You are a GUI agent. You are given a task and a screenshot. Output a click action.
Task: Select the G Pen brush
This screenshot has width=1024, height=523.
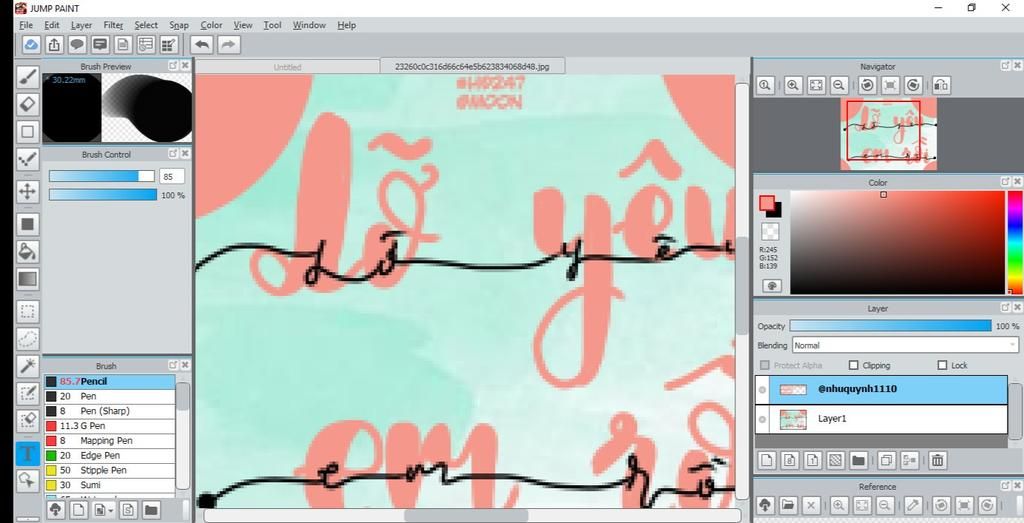(110, 426)
